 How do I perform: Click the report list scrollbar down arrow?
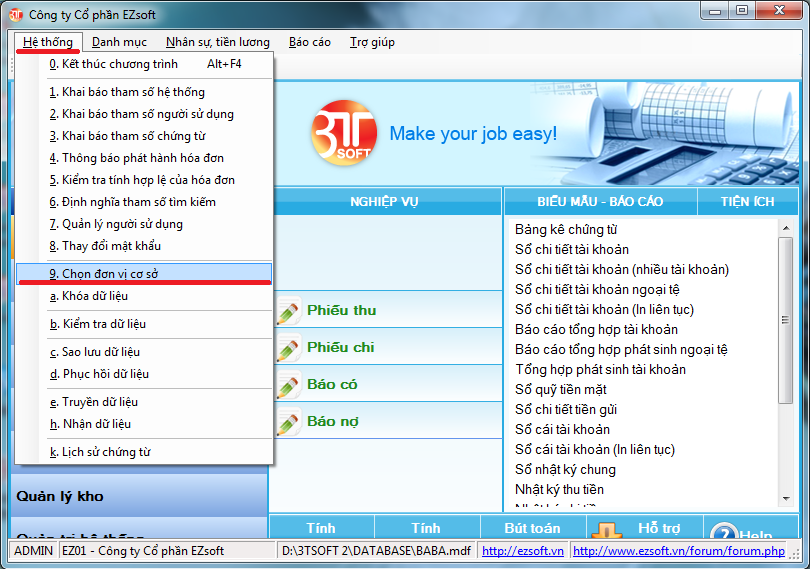coord(788,497)
